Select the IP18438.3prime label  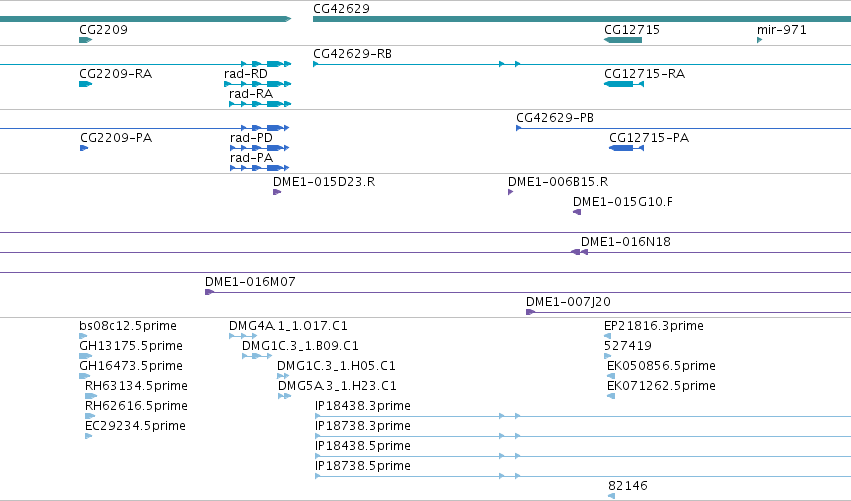(x=363, y=406)
